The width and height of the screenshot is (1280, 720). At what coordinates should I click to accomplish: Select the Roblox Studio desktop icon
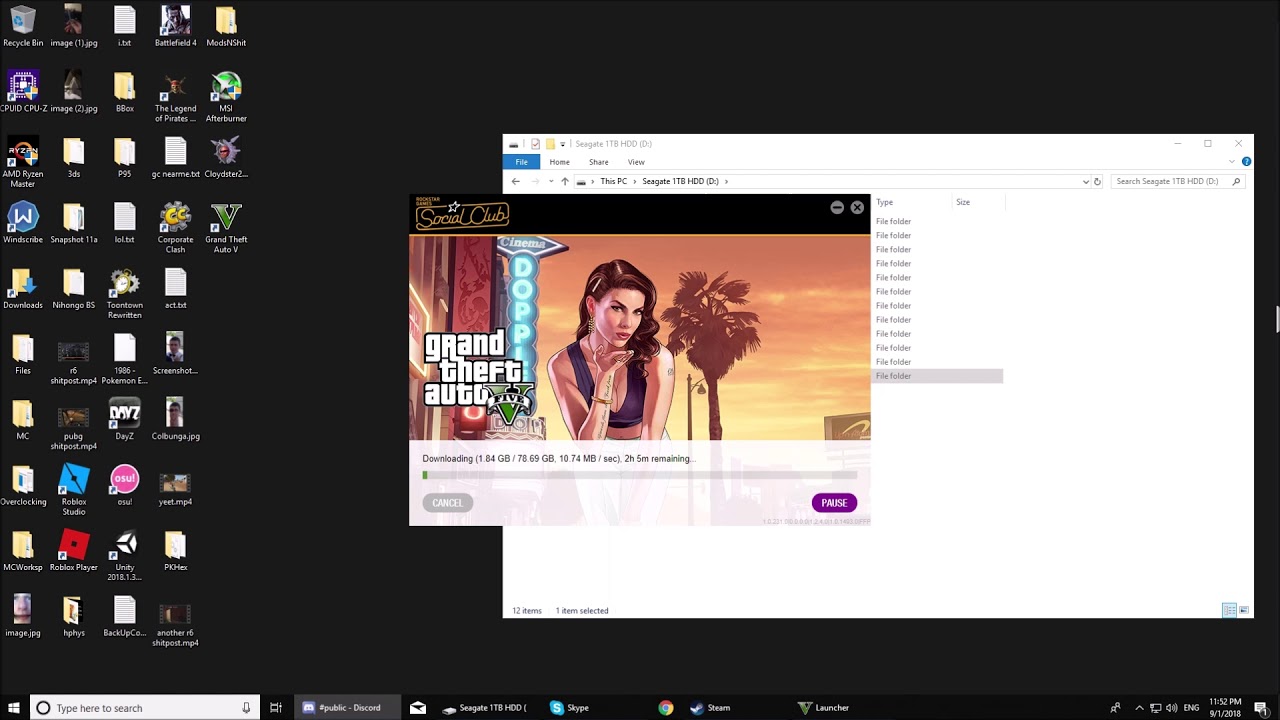pos(74,490)
